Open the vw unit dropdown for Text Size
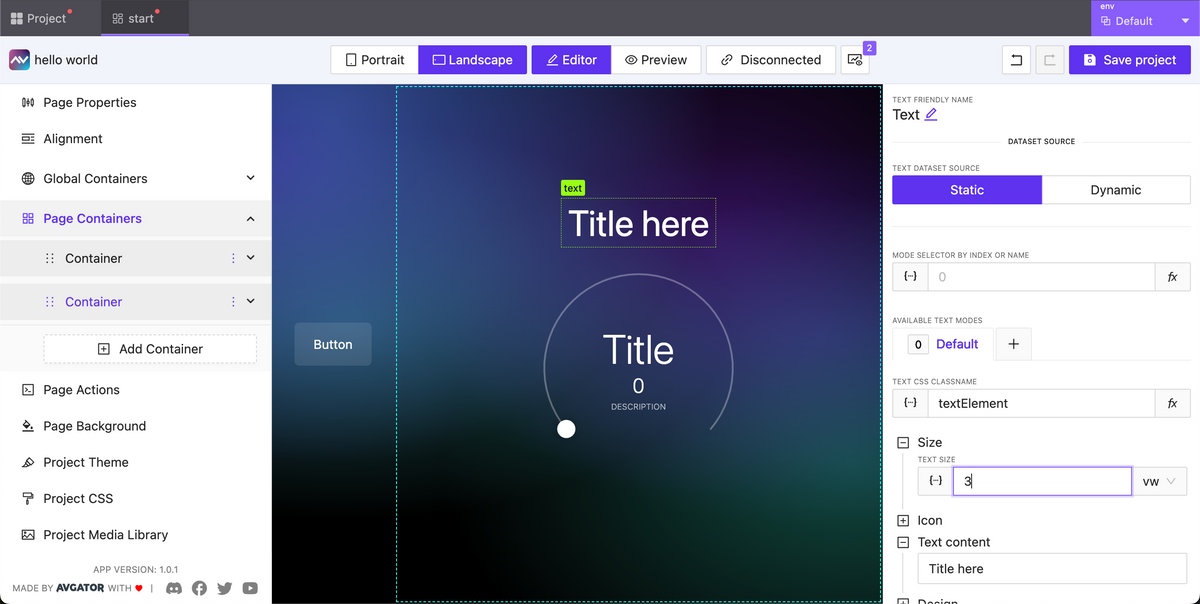Viewport: 1200px width, 604px height. pyautogui.click(x=1159, y=480)
